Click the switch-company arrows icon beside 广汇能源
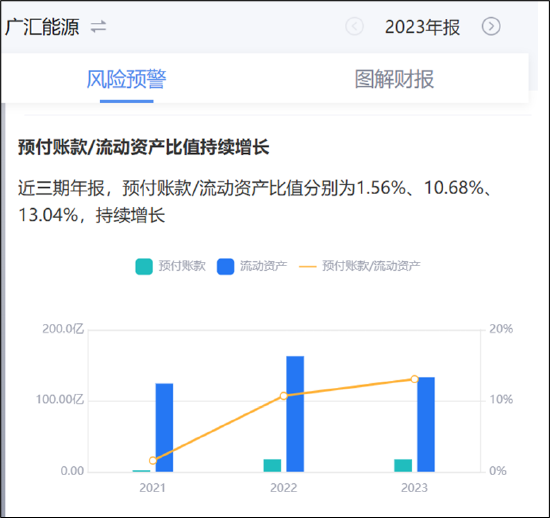Image resolution: width=550 pixels, height=518 pixels. click(98, 27)
